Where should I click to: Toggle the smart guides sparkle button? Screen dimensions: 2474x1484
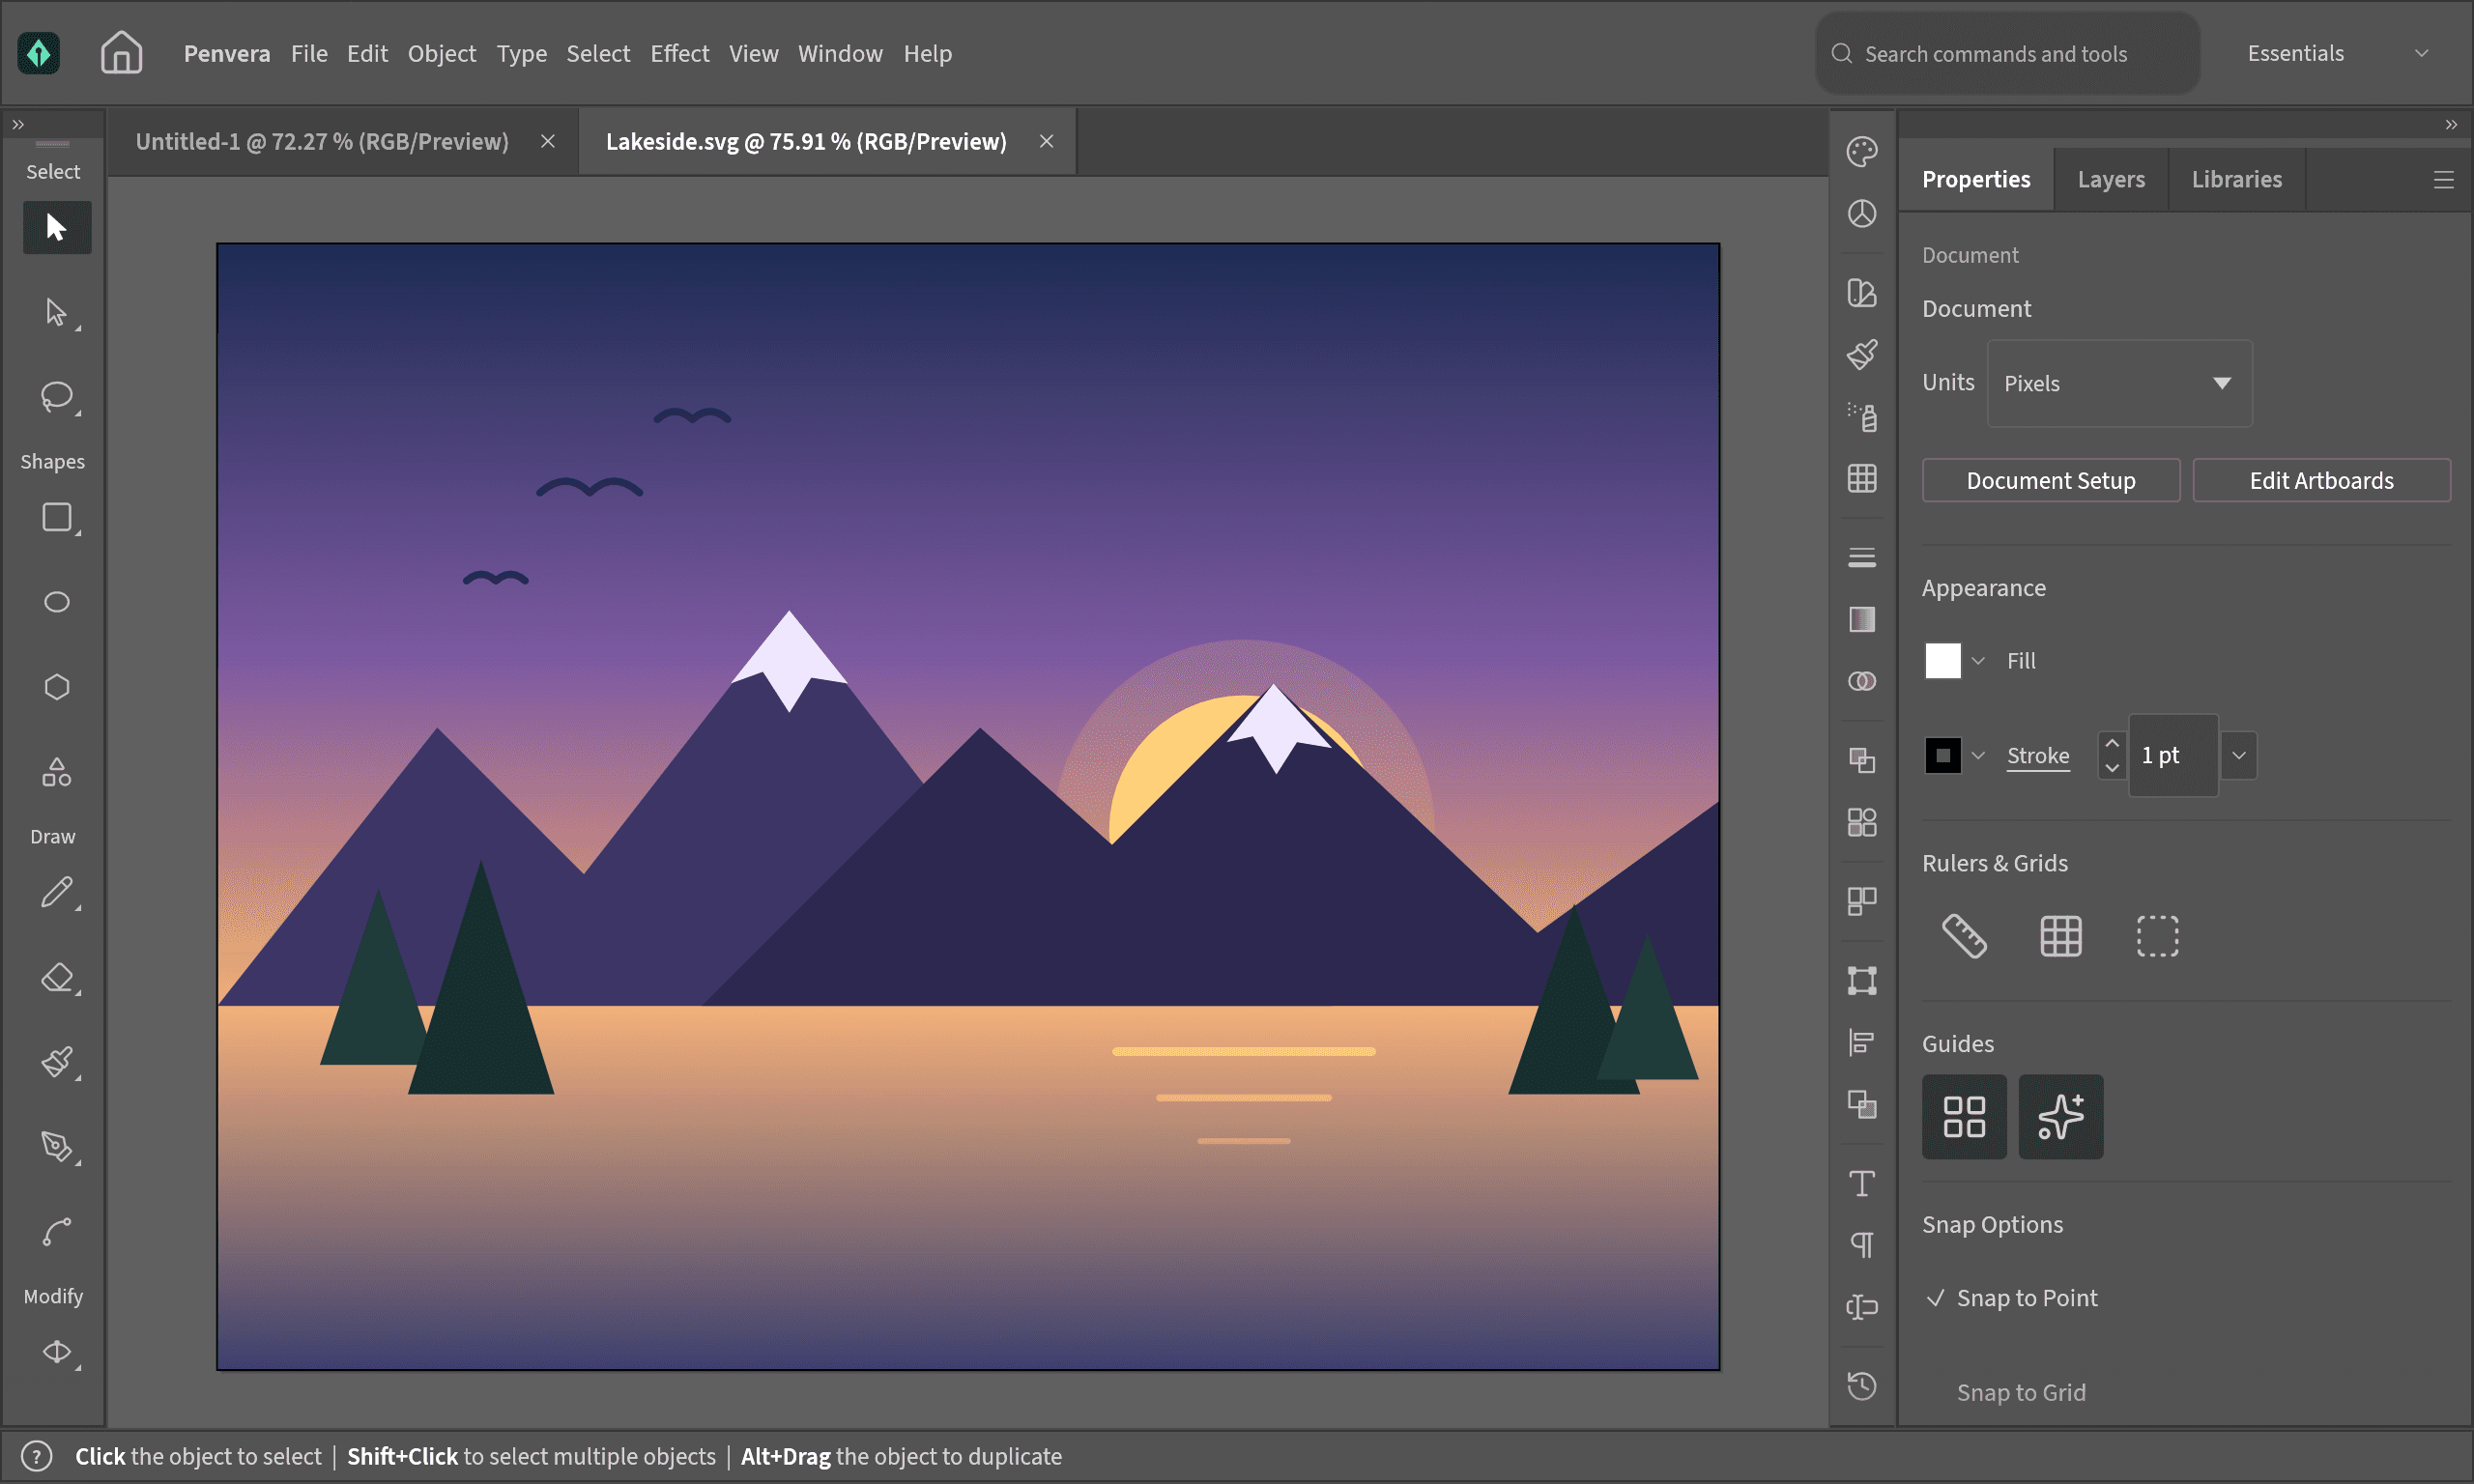coord(2061,1117)
